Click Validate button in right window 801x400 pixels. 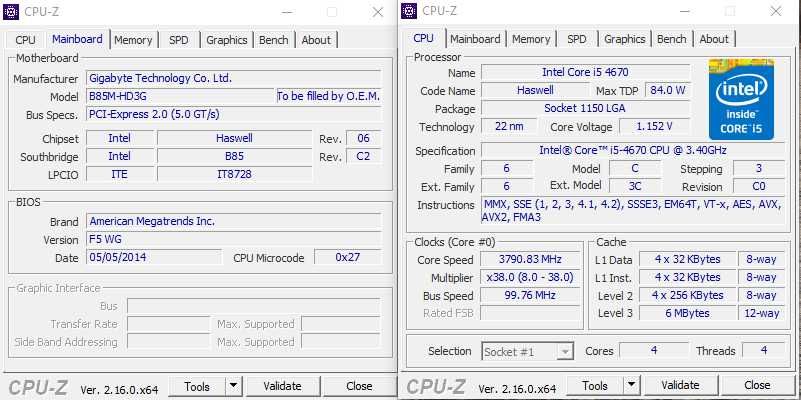coord(680,385)
